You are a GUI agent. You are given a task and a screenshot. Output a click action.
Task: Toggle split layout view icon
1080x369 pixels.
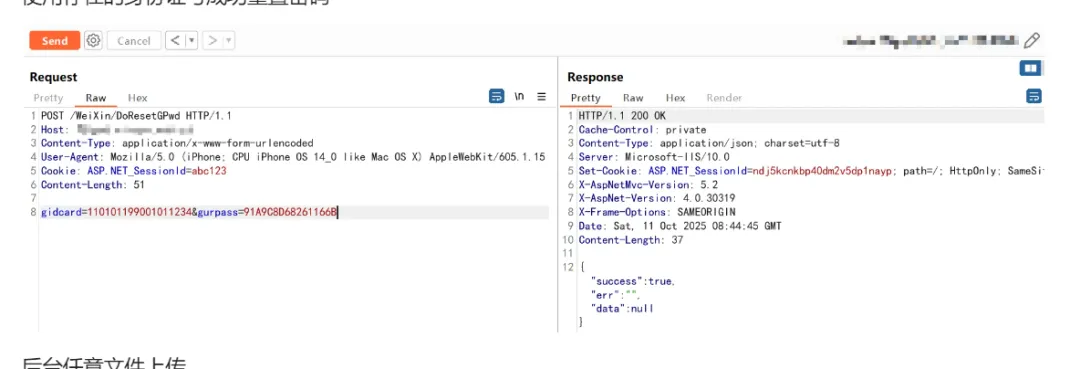[1030, 68]
